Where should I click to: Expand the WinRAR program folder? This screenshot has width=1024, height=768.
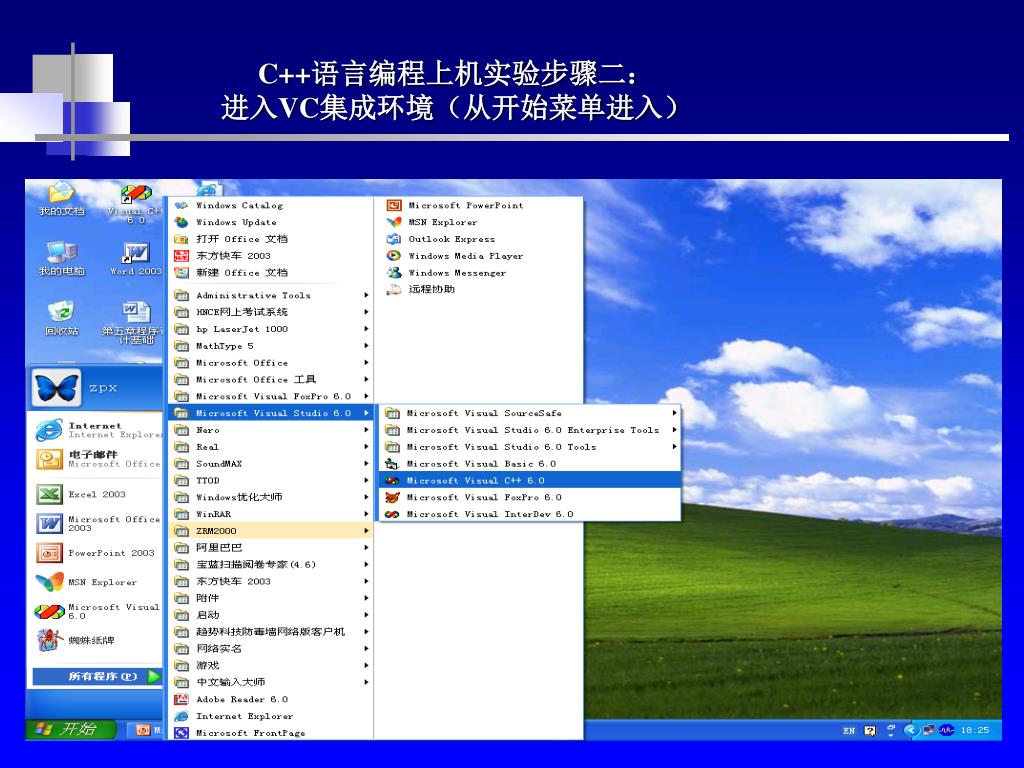tap(271, 514)
